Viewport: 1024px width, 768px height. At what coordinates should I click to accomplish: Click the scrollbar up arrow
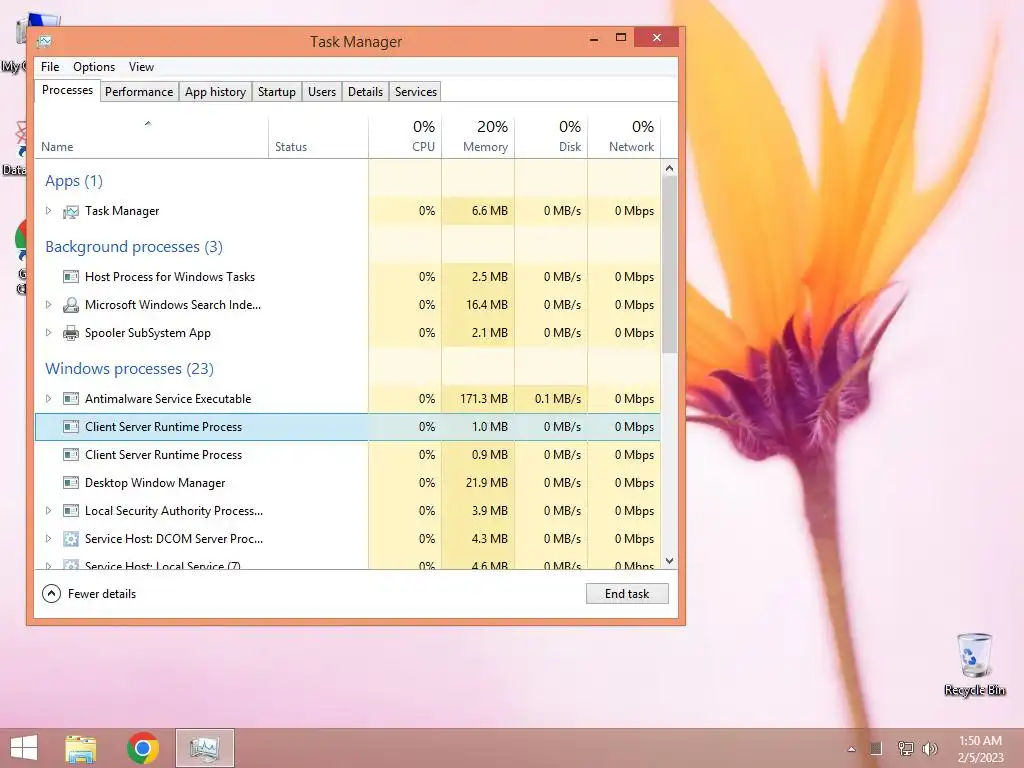click(x=669, y=168)
